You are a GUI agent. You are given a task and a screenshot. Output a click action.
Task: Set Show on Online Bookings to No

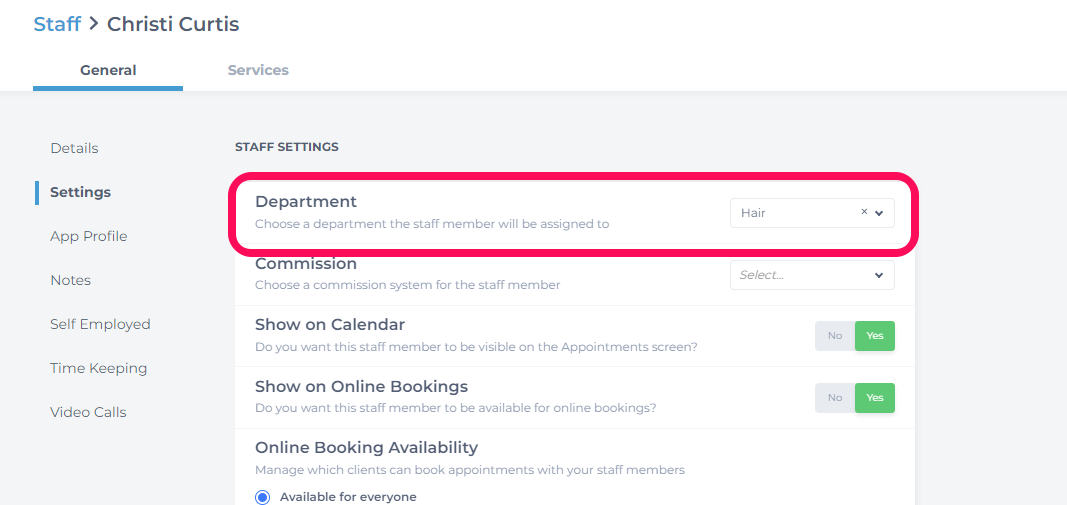coord(835,397)
